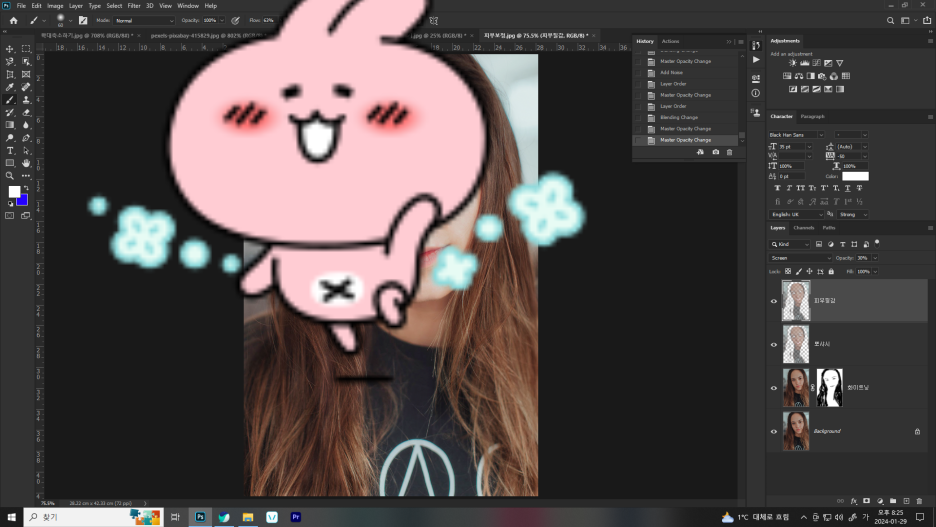Add a Color Balance adjustment
The height and width of the screenshot is (527, 936).
point(799,76)
